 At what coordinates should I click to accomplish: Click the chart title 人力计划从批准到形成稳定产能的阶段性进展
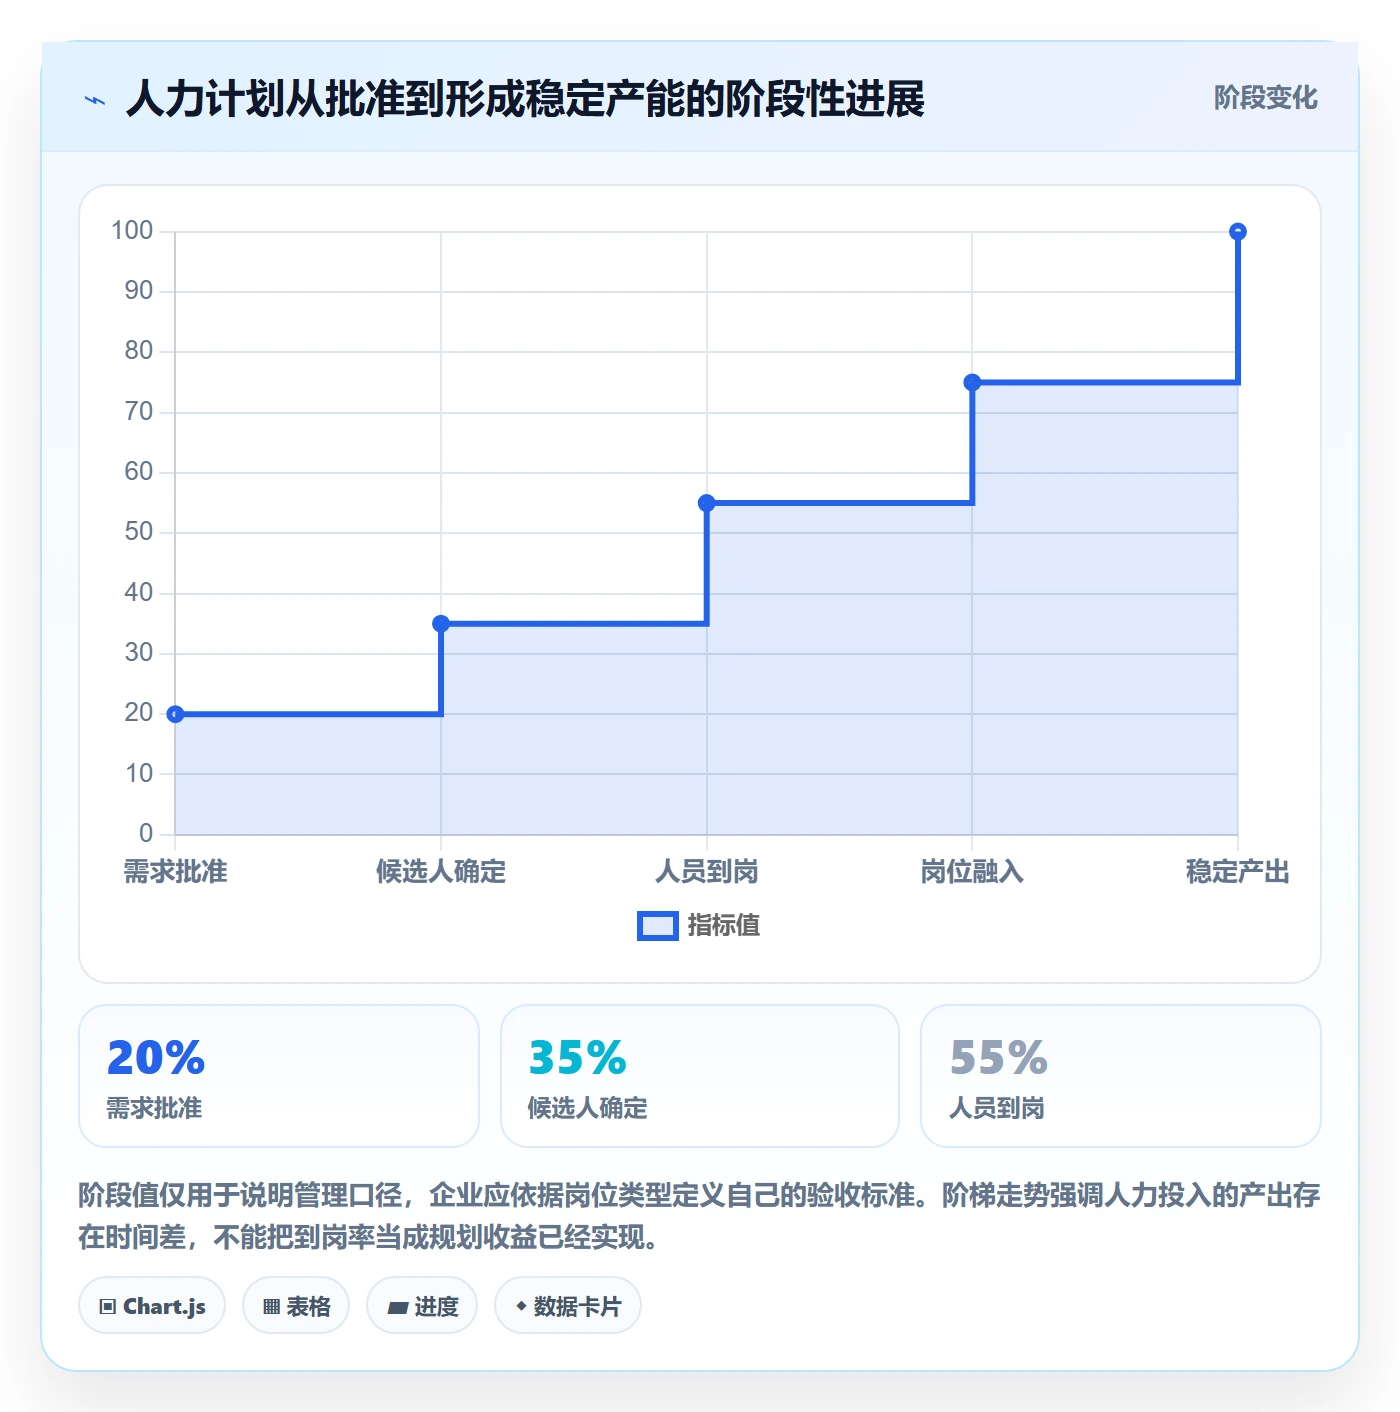[x=526, y=99]
